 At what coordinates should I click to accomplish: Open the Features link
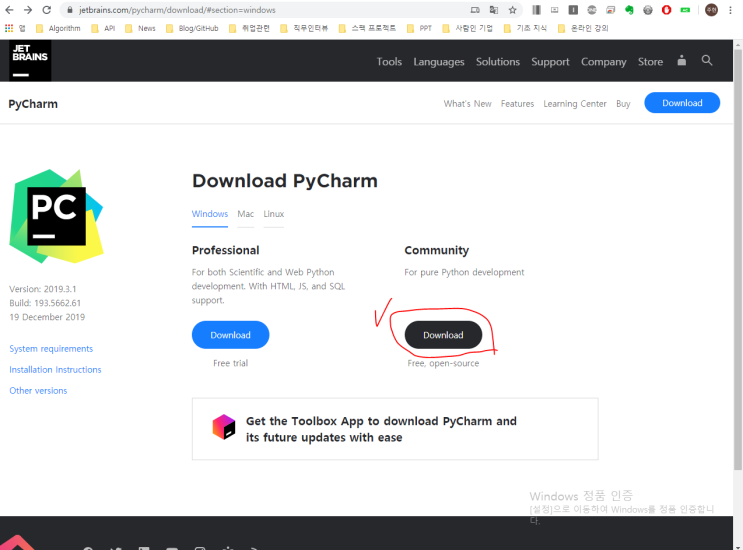coord(517,104)
